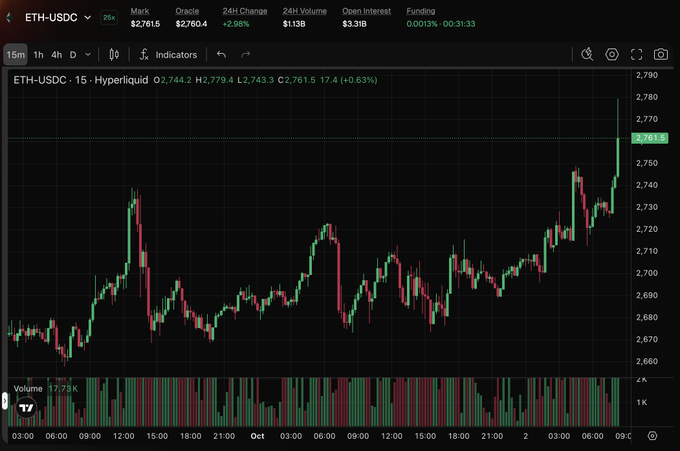Screen dimensions: 680x451
Task: Switch to the 4h timeframe
Action: 56,55
